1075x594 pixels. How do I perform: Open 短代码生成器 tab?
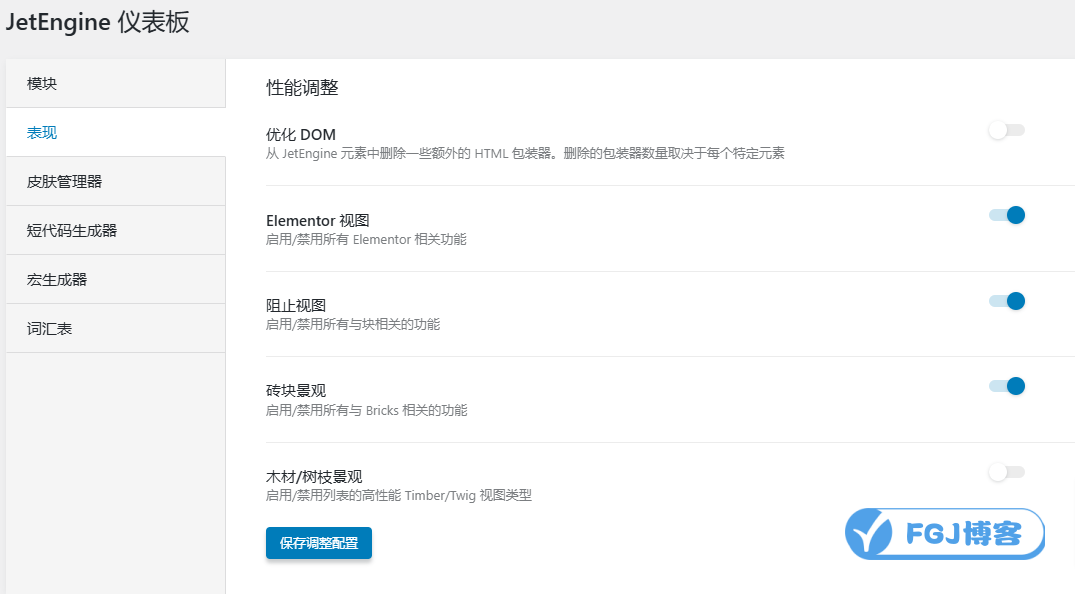(x=116, y=230)
